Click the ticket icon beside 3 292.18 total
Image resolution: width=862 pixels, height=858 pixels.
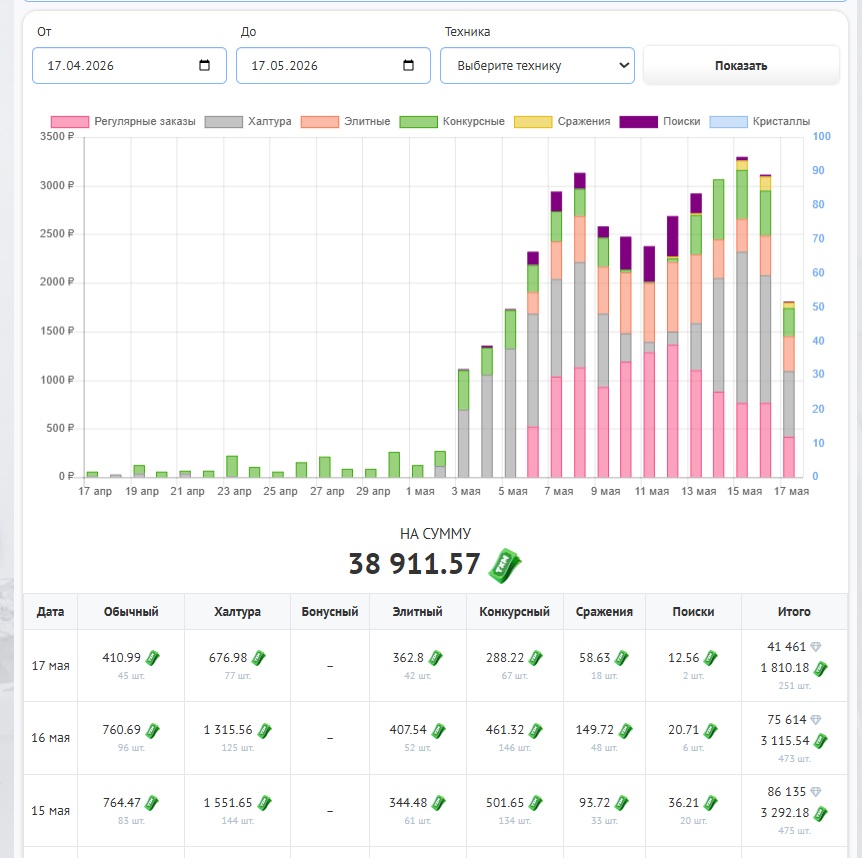820,813
